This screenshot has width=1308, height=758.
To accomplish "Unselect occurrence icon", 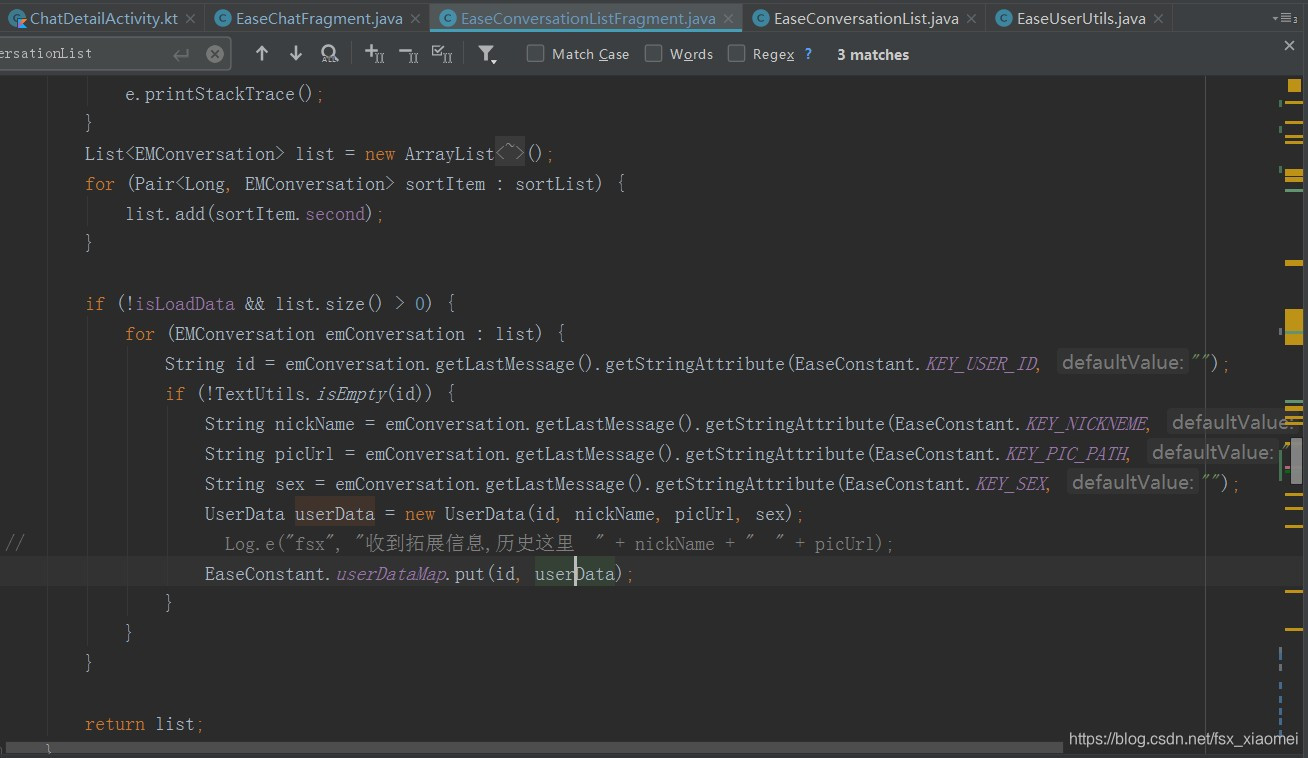I will [408, 54].
